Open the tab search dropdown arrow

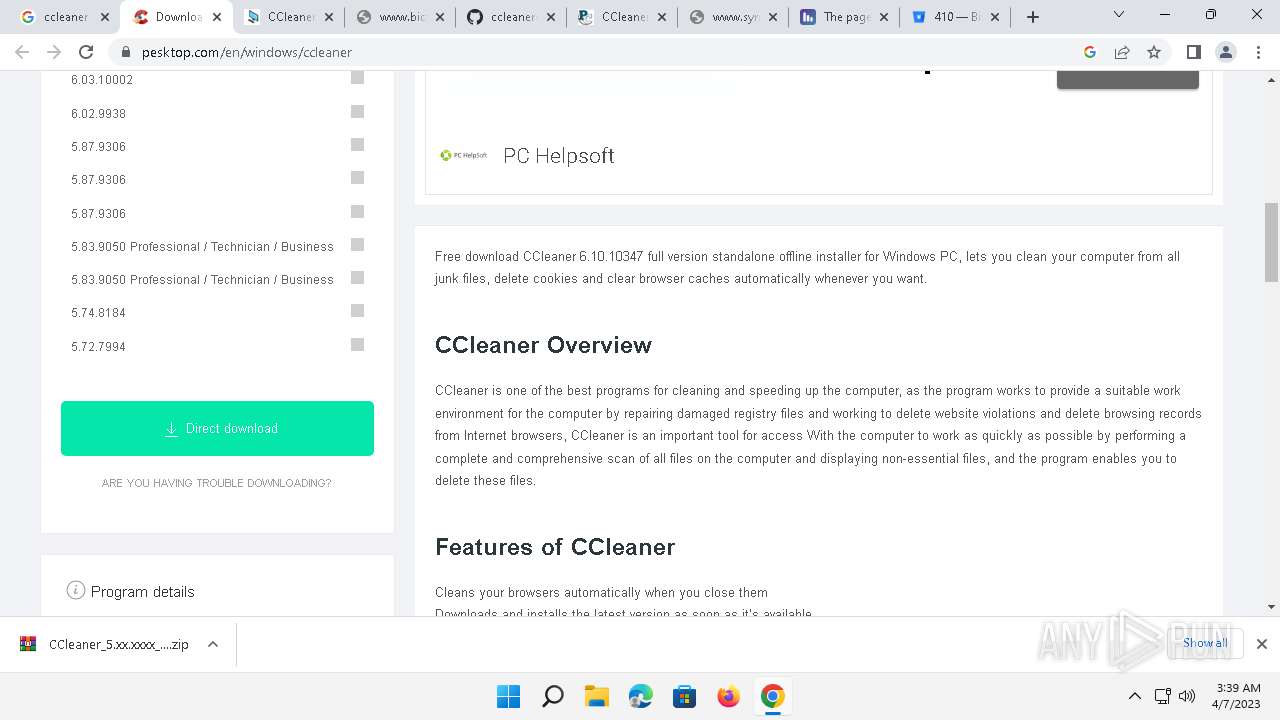coord(1119,15)
